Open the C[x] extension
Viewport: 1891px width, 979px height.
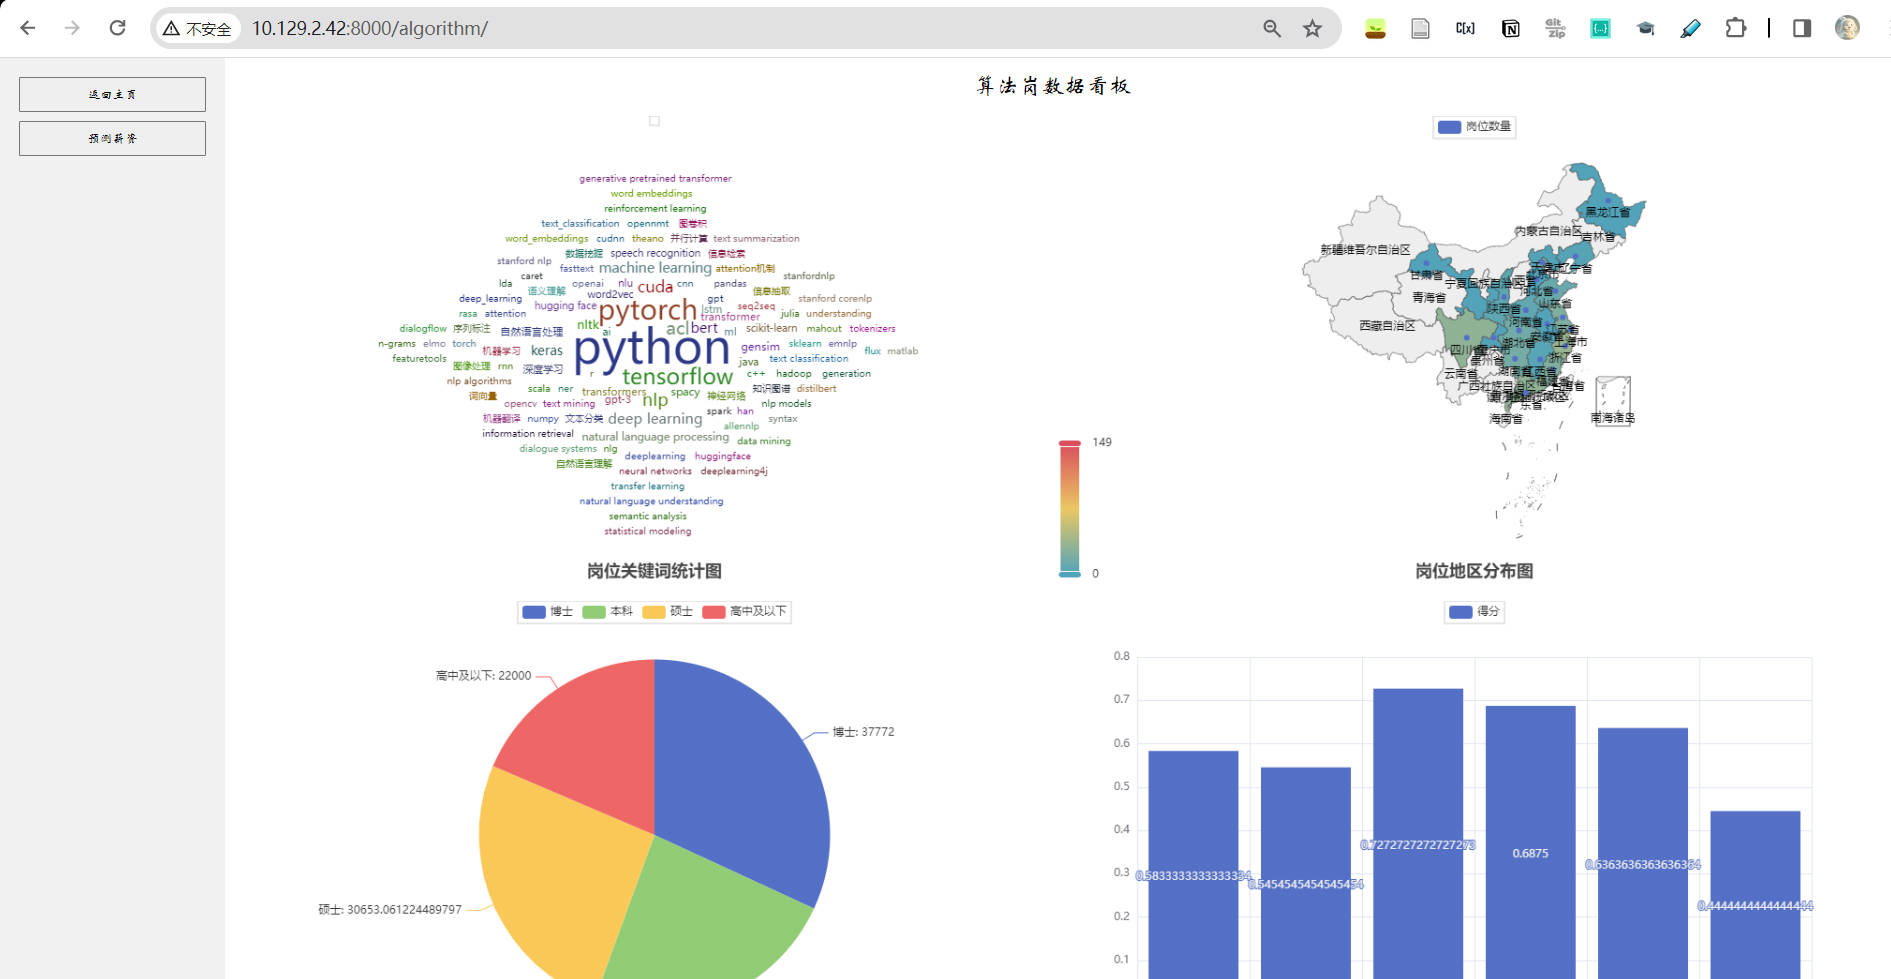1465,29
